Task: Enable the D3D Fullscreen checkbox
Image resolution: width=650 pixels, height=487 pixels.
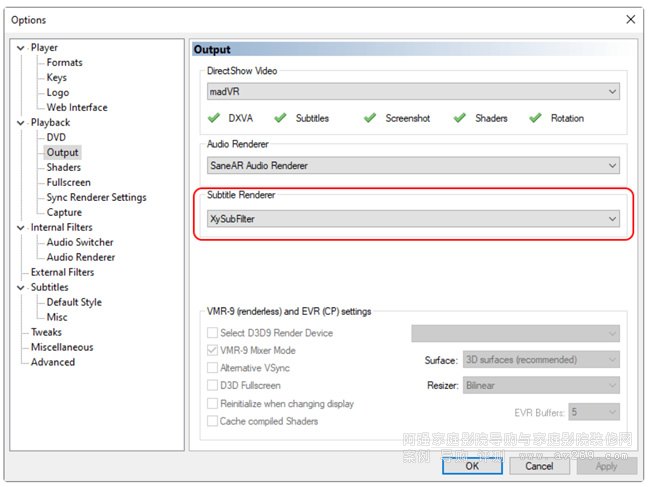Action: pyautogui.click(x=212, y=386)
